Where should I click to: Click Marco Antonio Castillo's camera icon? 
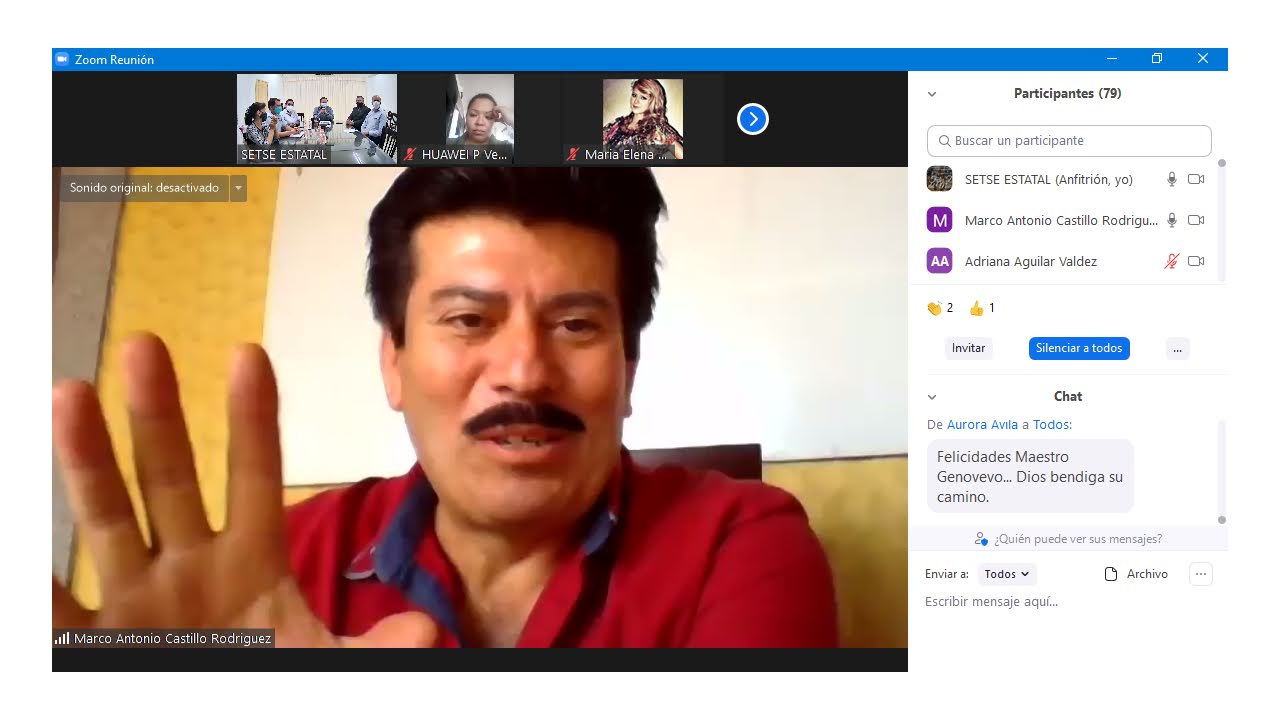(1196, 220)
